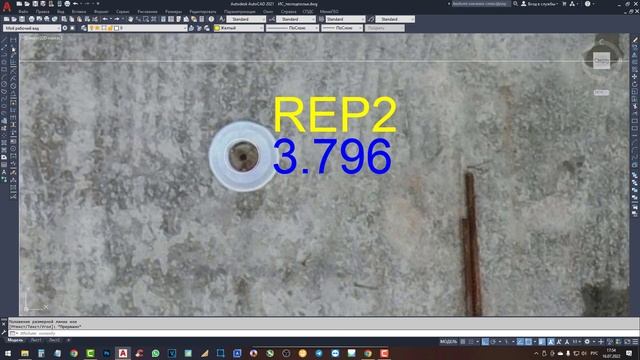Click the Pan hand tool icon
This screenshot has height=360, width=640.
tap(131, 19)
